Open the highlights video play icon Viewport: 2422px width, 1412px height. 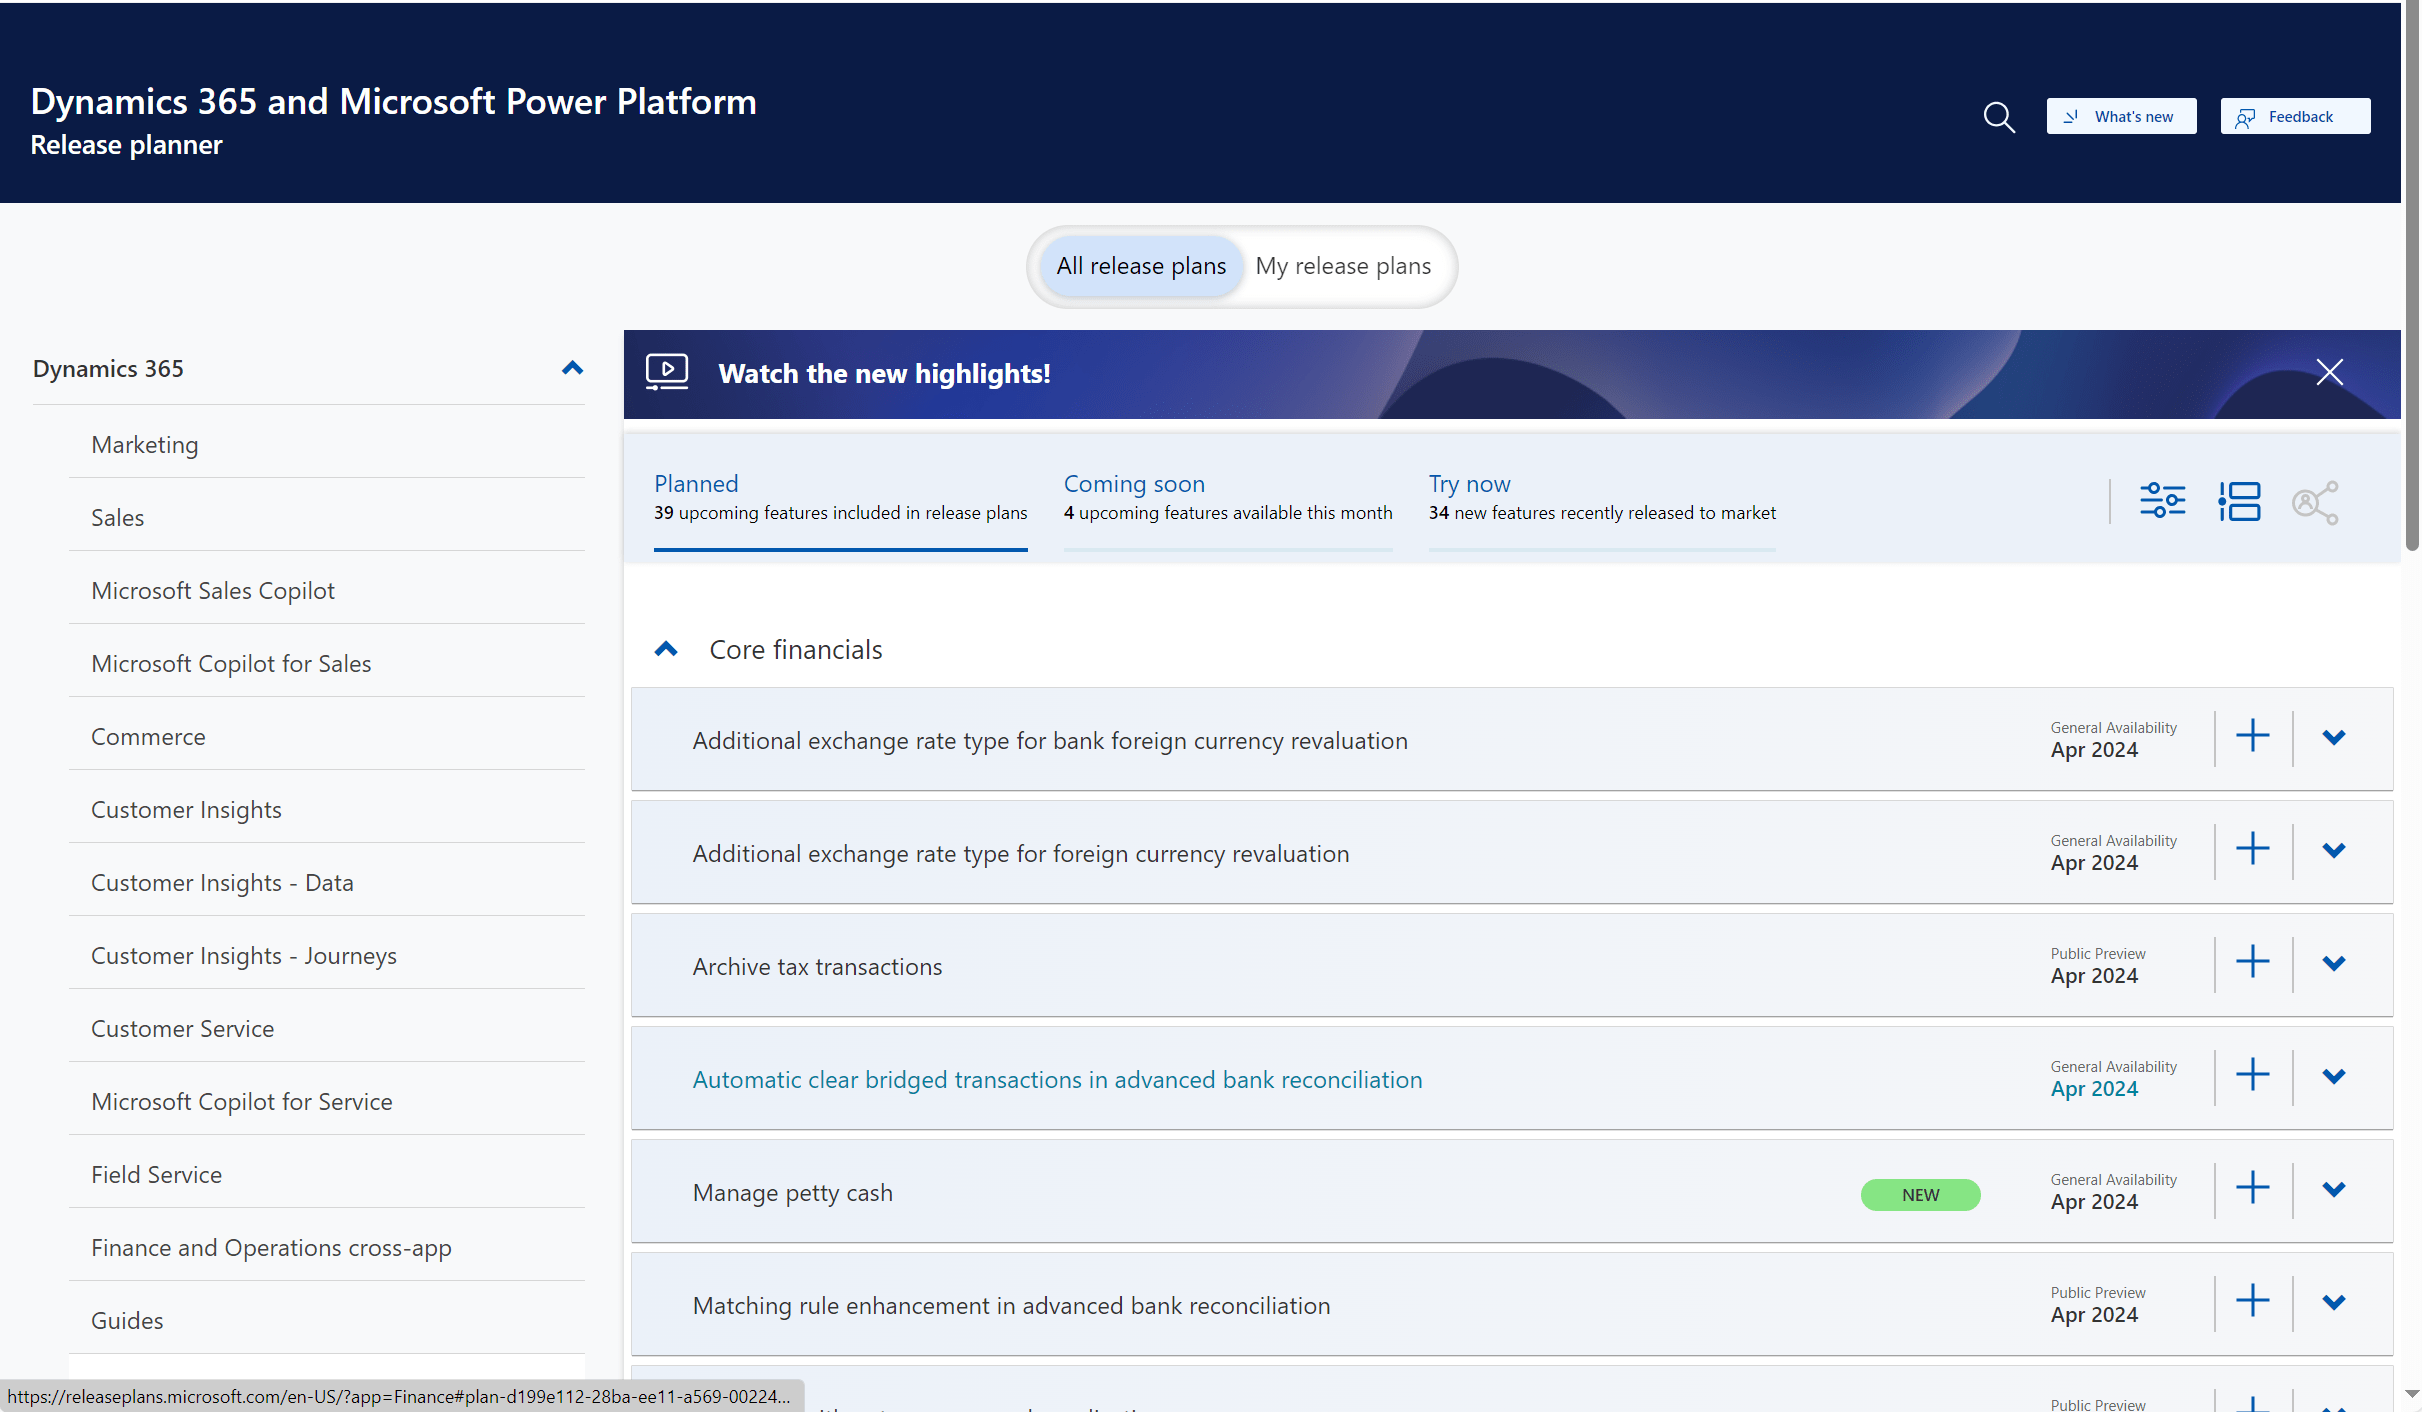point(667,371)
